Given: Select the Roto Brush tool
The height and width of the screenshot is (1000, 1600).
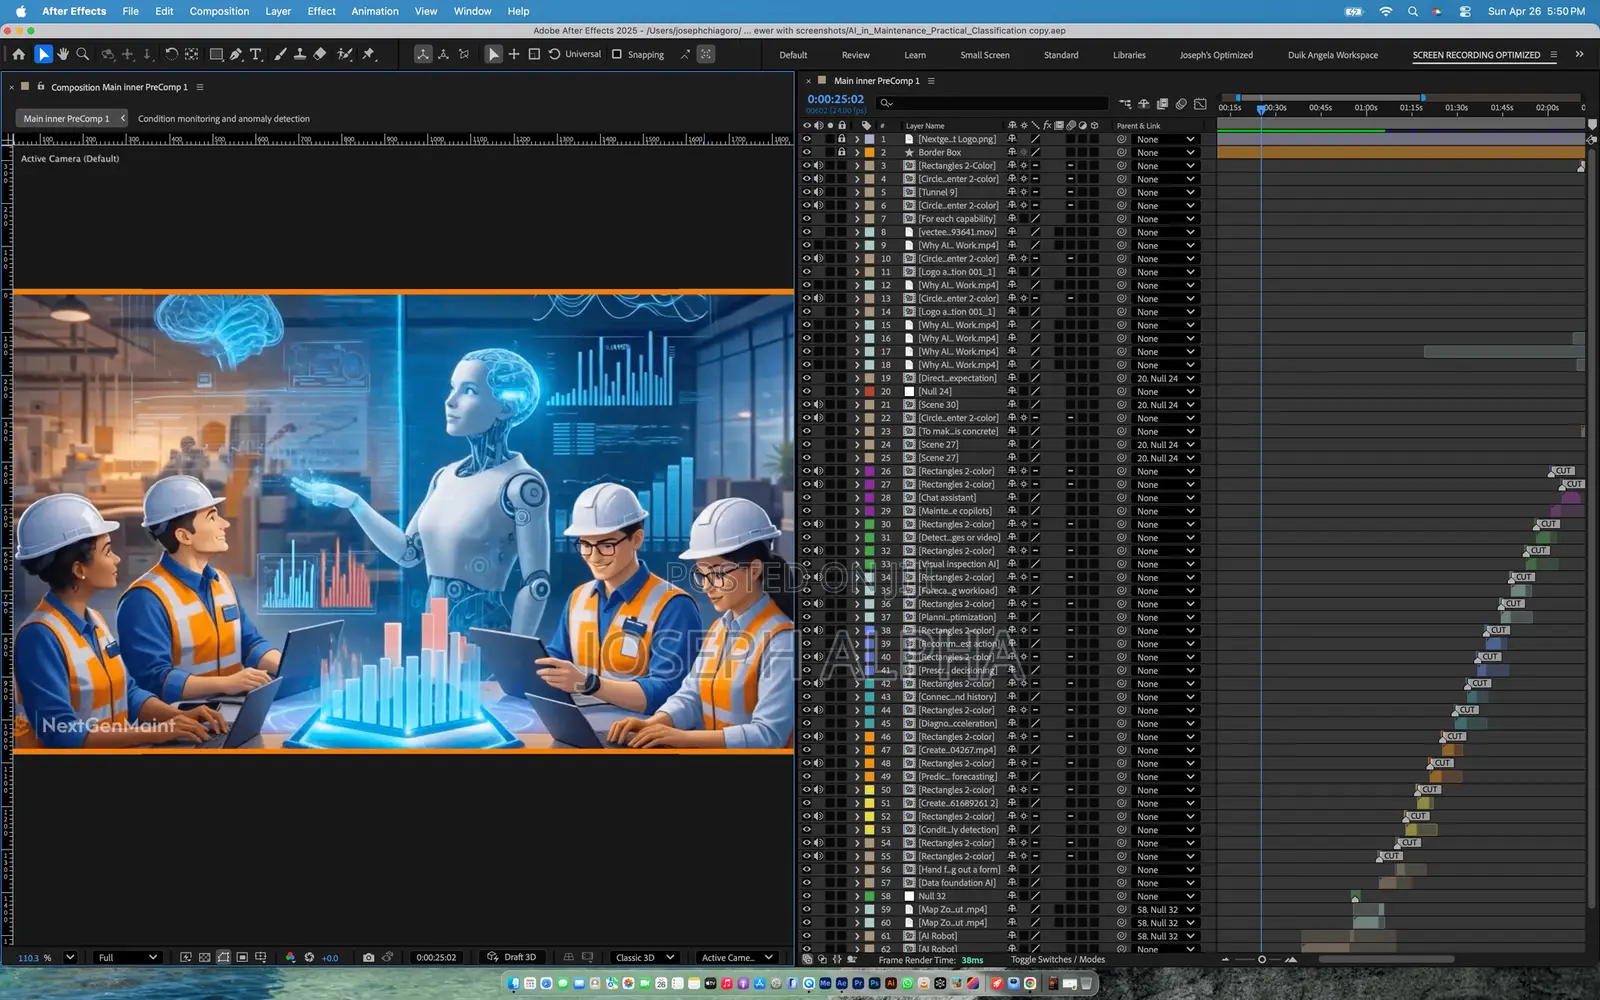Looking at the screenshot, I should pyautogui.click(x=345, y=54).
